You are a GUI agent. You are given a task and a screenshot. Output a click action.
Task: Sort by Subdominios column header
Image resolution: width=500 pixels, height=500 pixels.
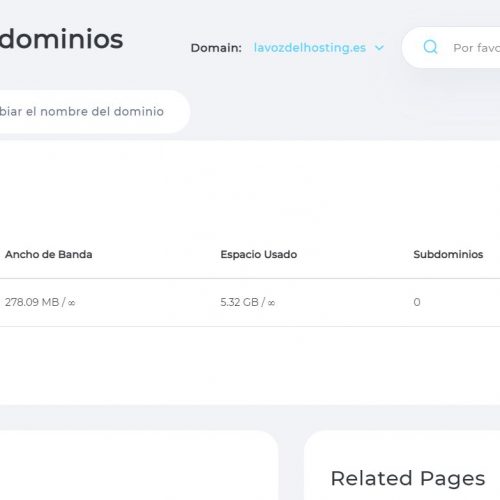448,254
